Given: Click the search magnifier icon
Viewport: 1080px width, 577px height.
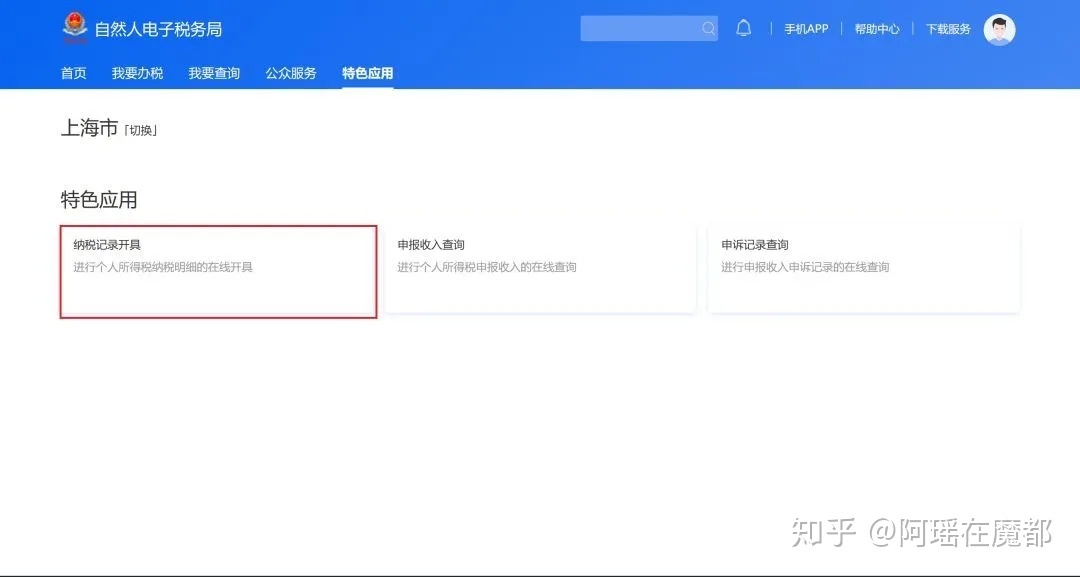Looking at the screenshot, I should click(x=708, y=28).
